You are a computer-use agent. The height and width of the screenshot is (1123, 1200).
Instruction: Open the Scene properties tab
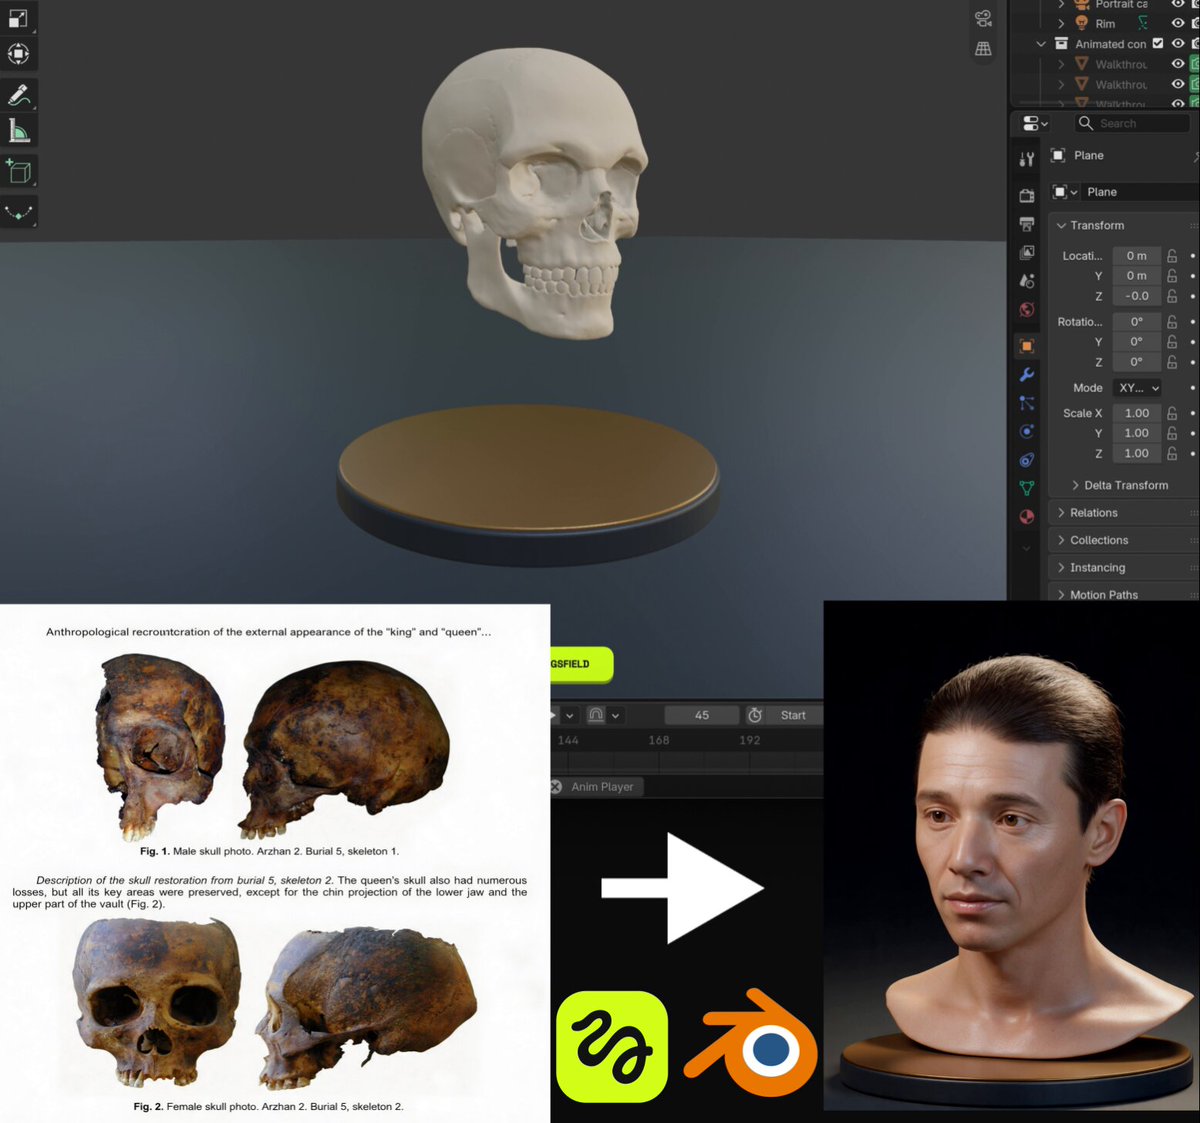click(x=1027, y=281)
